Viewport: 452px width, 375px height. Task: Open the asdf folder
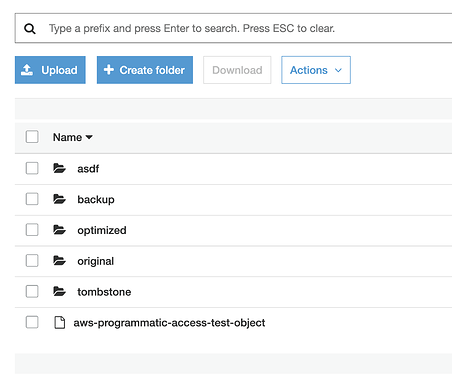pos(88,169)
